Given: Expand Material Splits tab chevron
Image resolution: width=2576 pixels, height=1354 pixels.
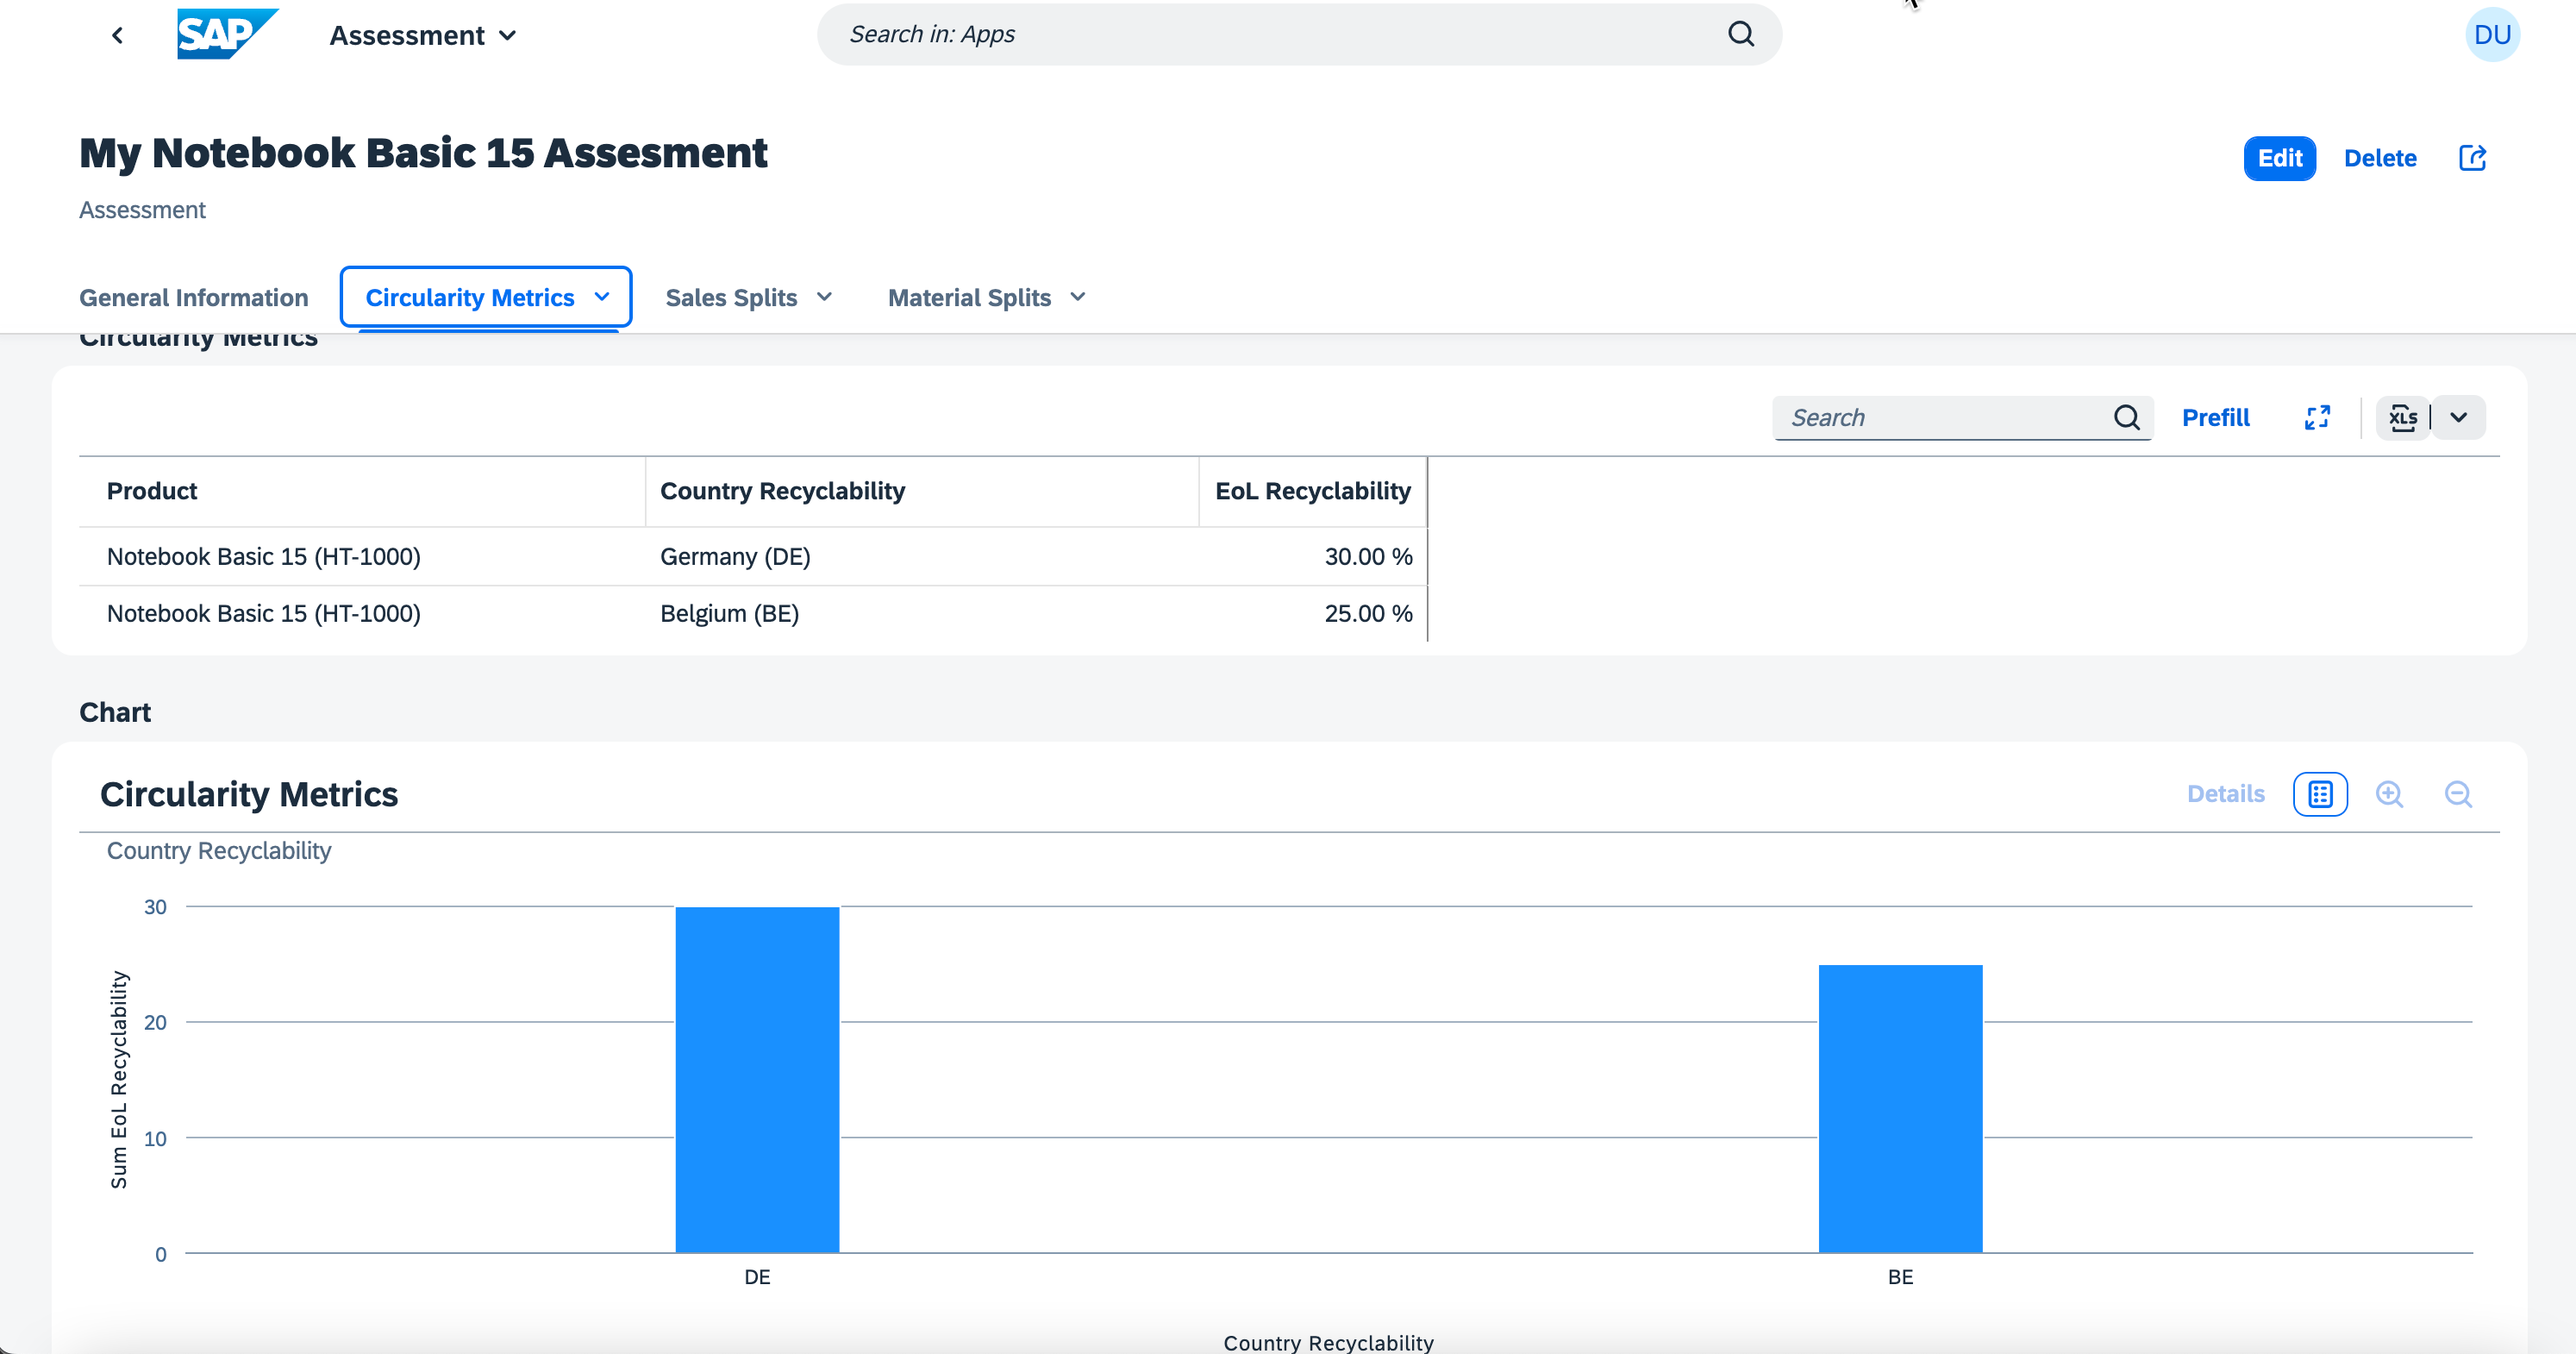Looking at the screenshot, I should click(1077, 297).
